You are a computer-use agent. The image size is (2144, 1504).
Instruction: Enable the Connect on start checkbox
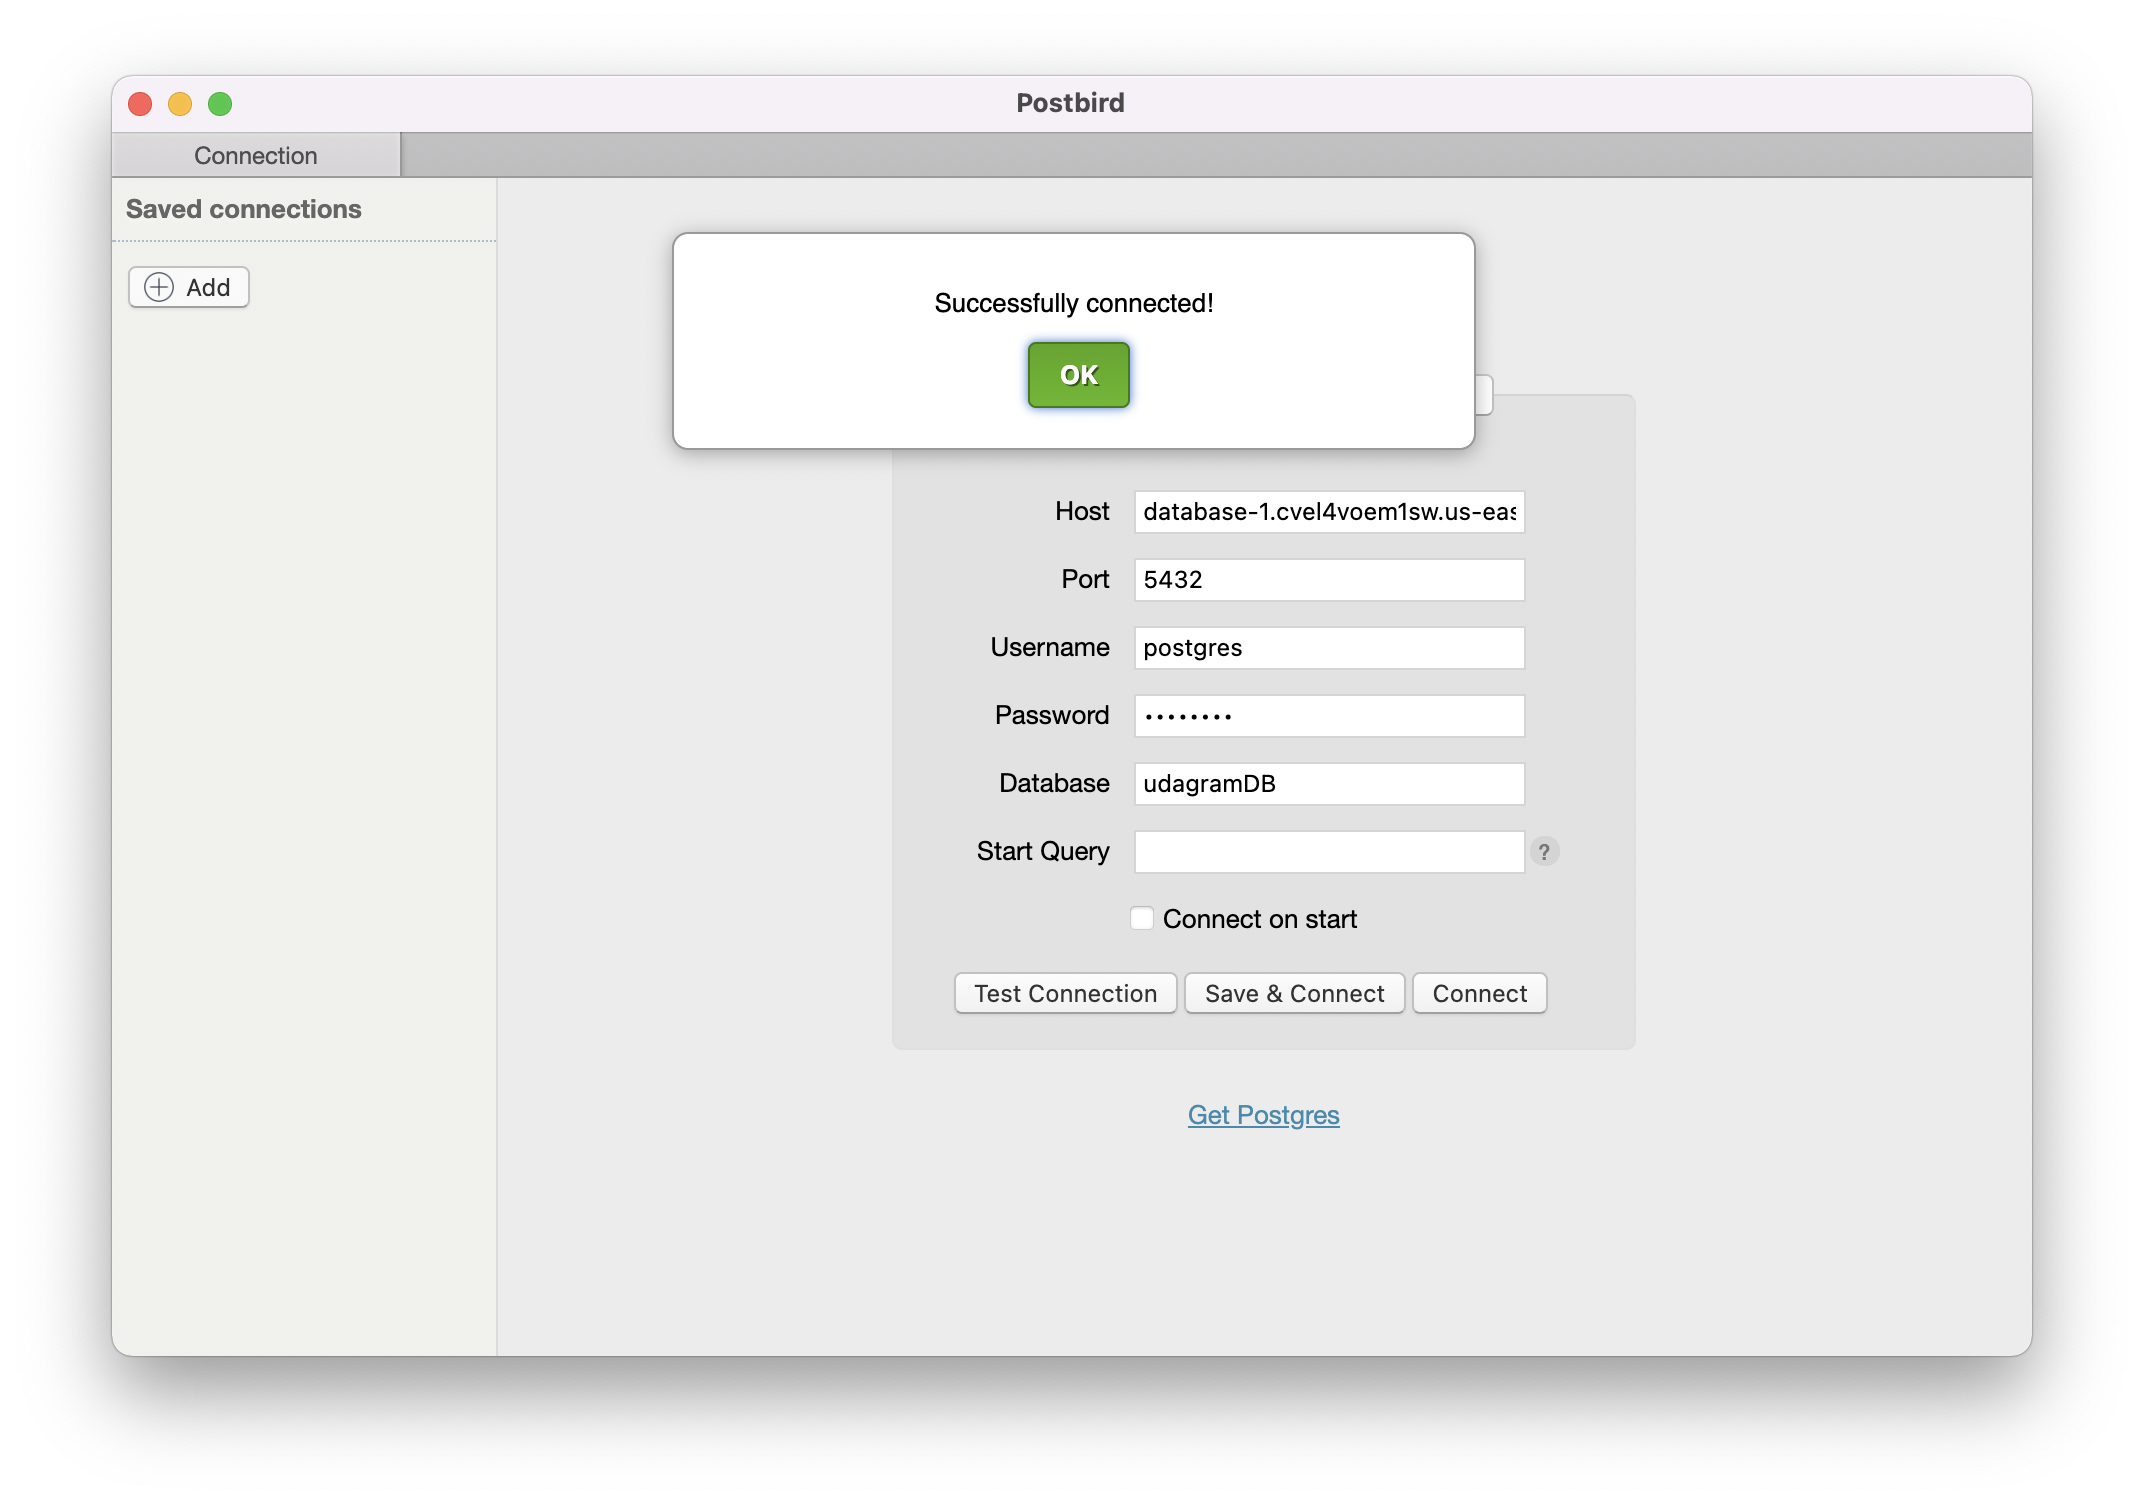point(1141,917)
